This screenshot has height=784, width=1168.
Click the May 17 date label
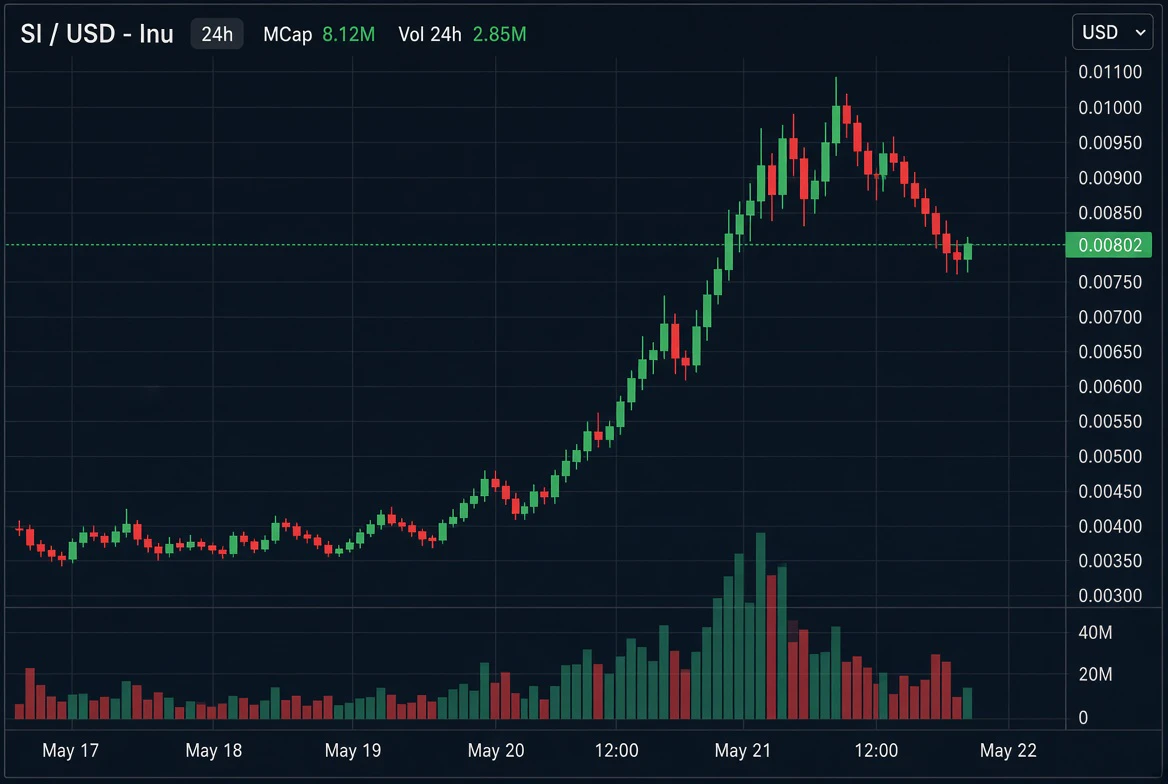[x=71, y=750]
